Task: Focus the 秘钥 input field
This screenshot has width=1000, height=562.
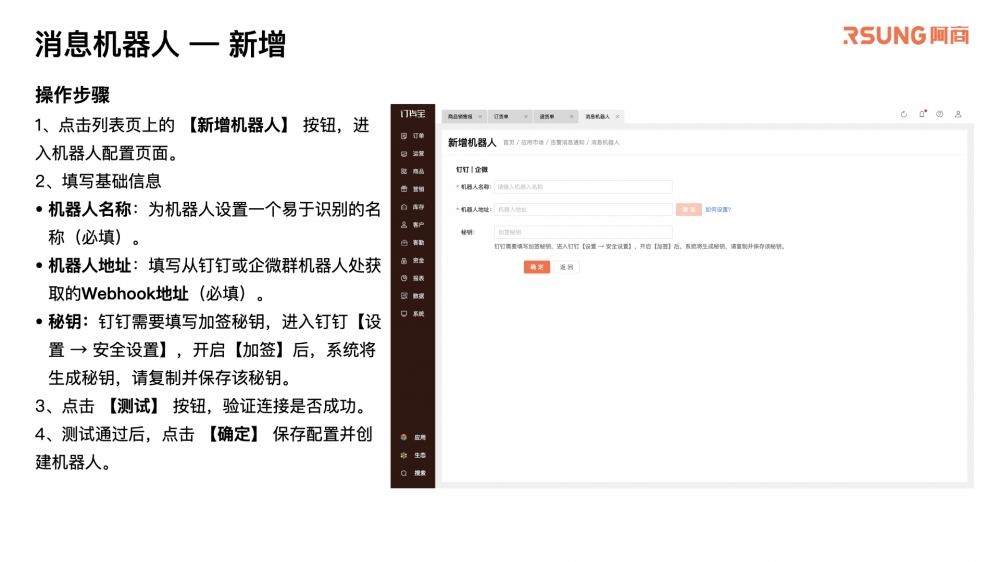Action: tap(583, 232)
